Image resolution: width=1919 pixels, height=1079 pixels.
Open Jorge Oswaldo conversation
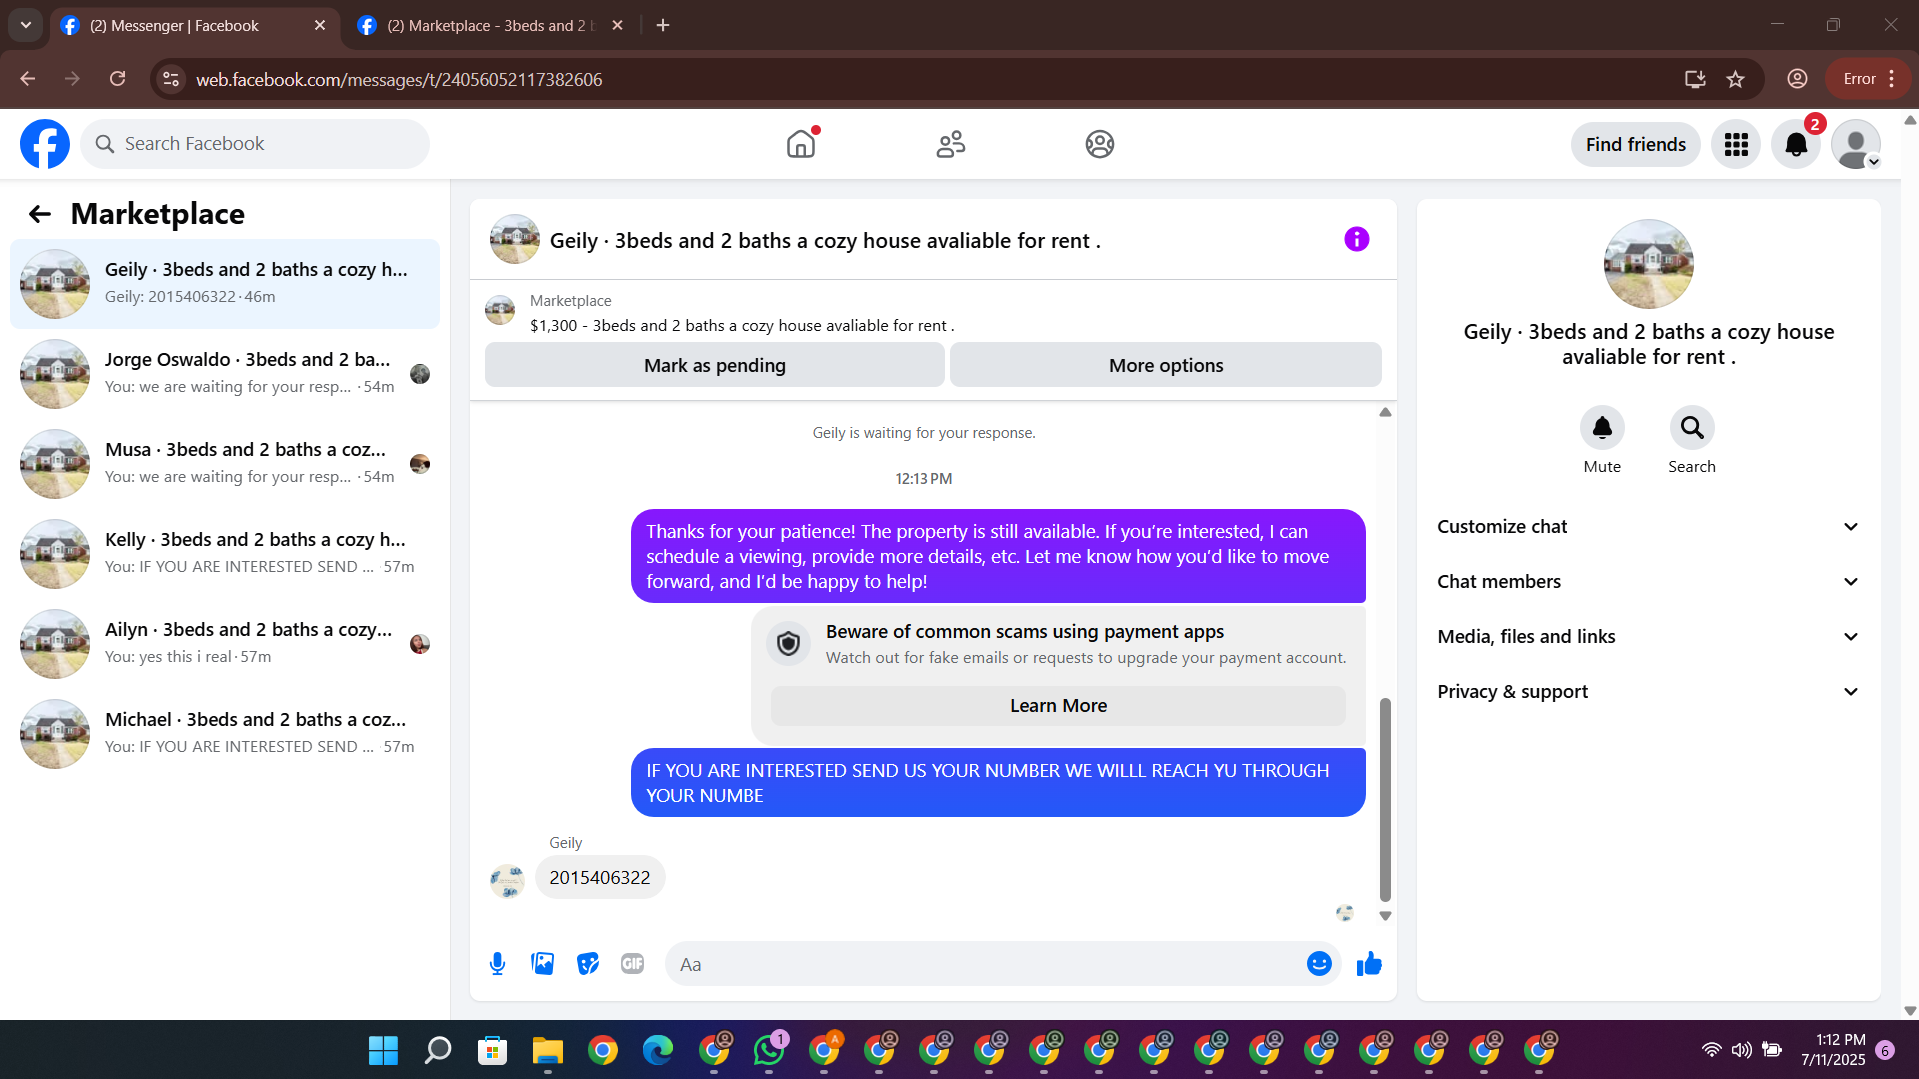pos(225,374)
